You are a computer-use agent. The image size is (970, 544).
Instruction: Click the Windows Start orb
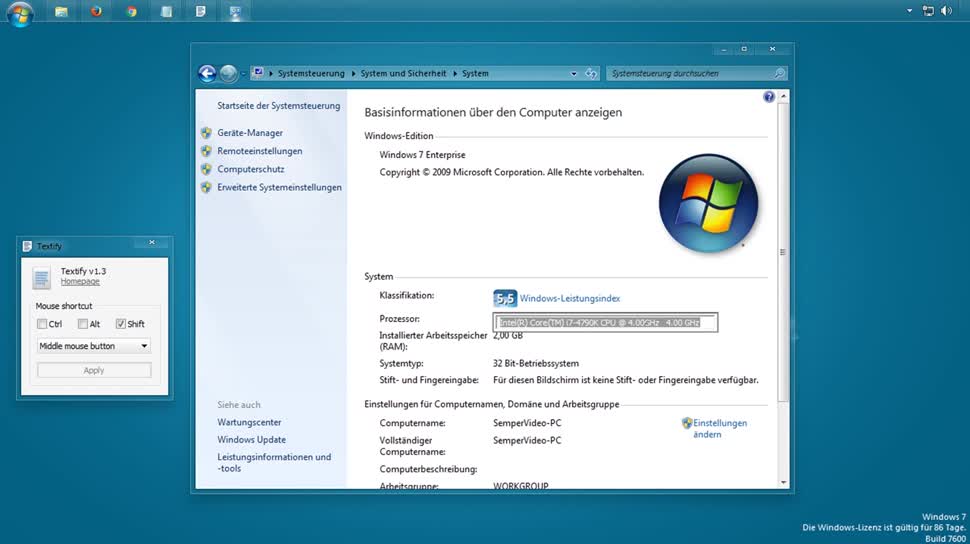pyautogui.click(x=20, y=12)
